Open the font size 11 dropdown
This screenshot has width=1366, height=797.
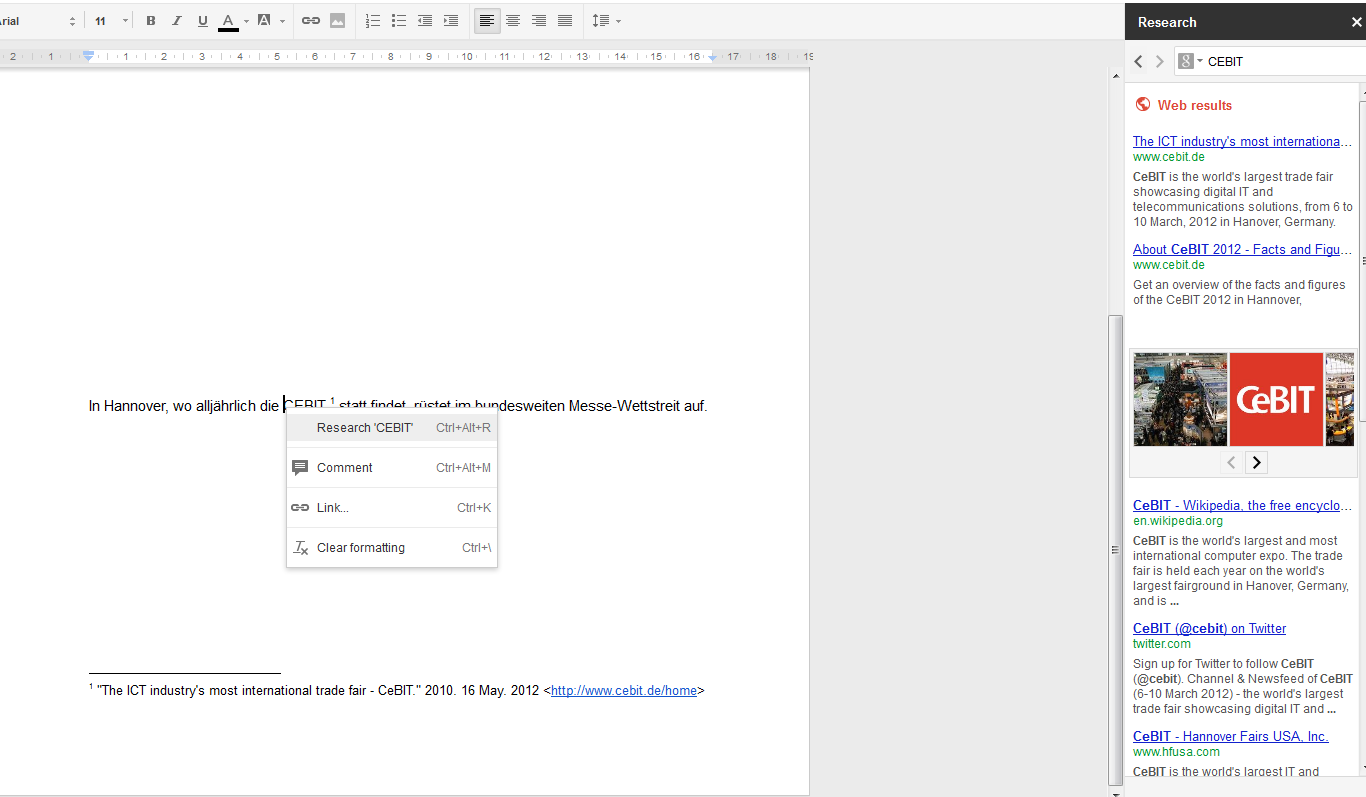[112, 21]
